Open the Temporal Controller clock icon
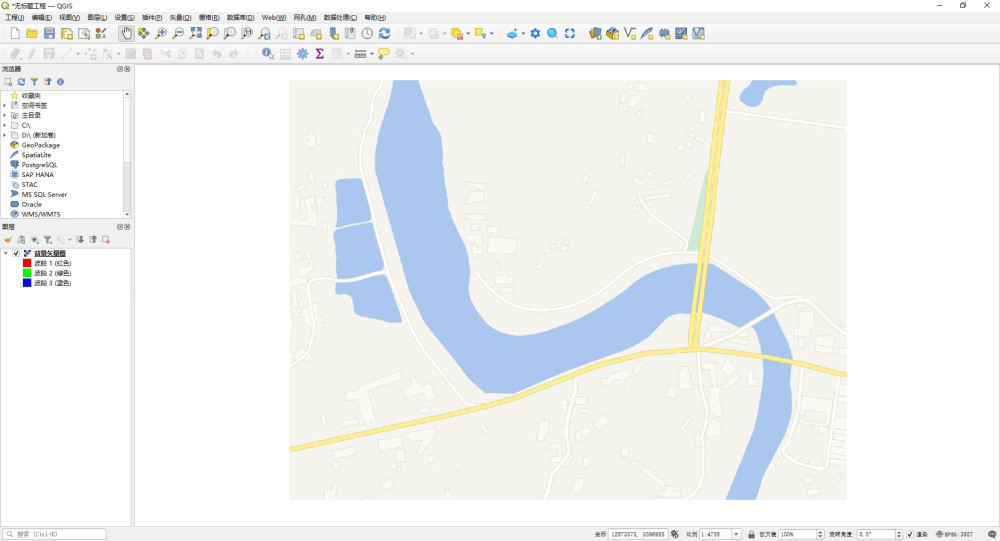This screenshot has width=1000, height=541. (367, 34)
